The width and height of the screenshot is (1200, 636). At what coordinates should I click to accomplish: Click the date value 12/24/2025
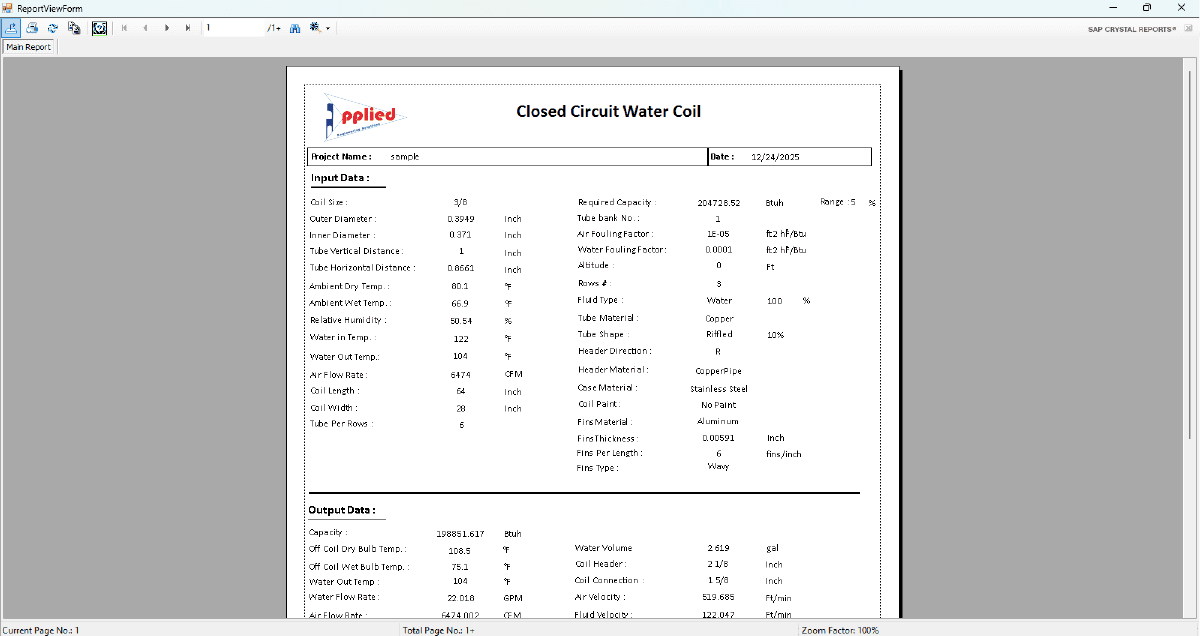[776, 157]
